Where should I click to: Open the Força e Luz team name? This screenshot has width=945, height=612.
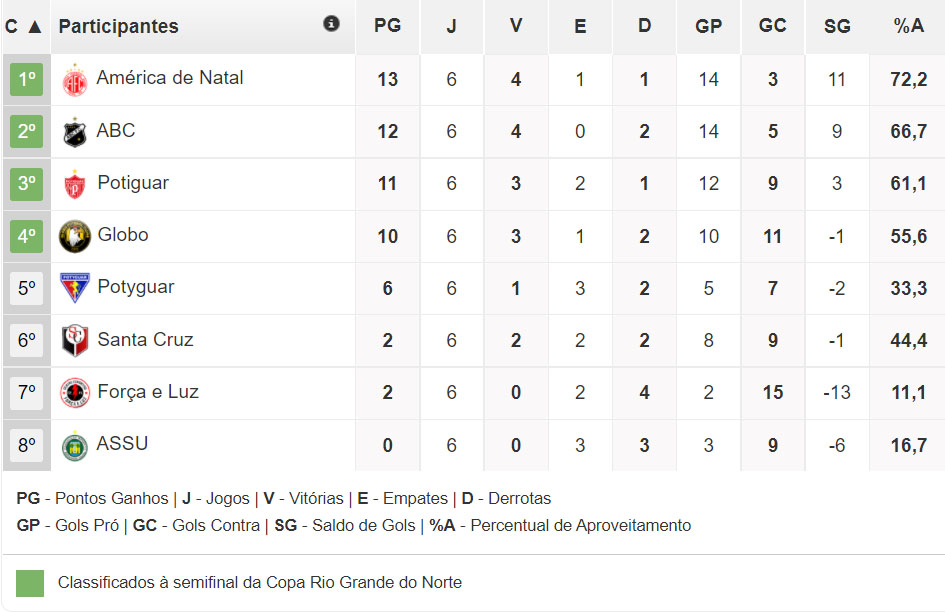click(x=148, y=392)
